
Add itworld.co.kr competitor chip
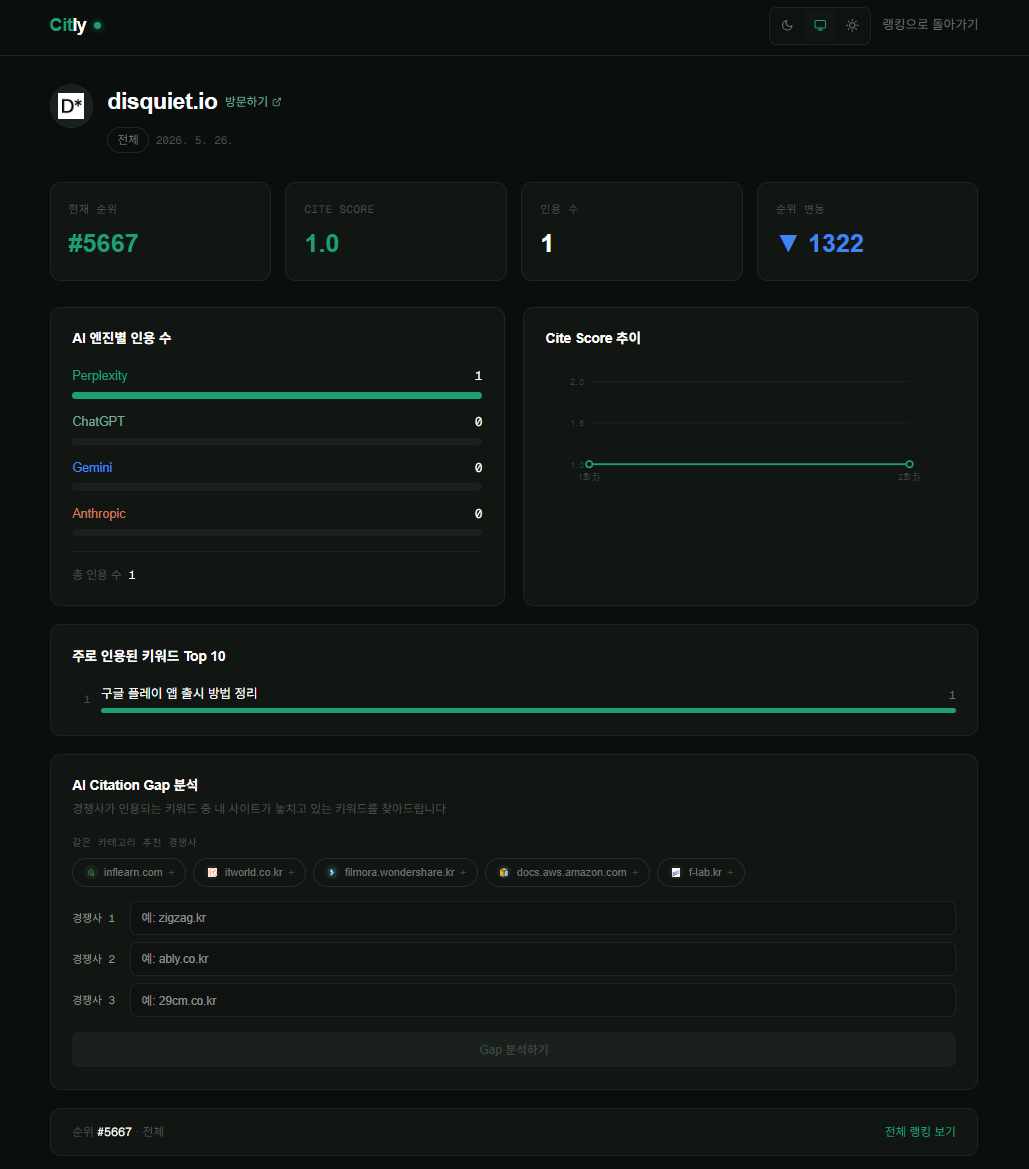pyautogui.click(x=249, y=872)
